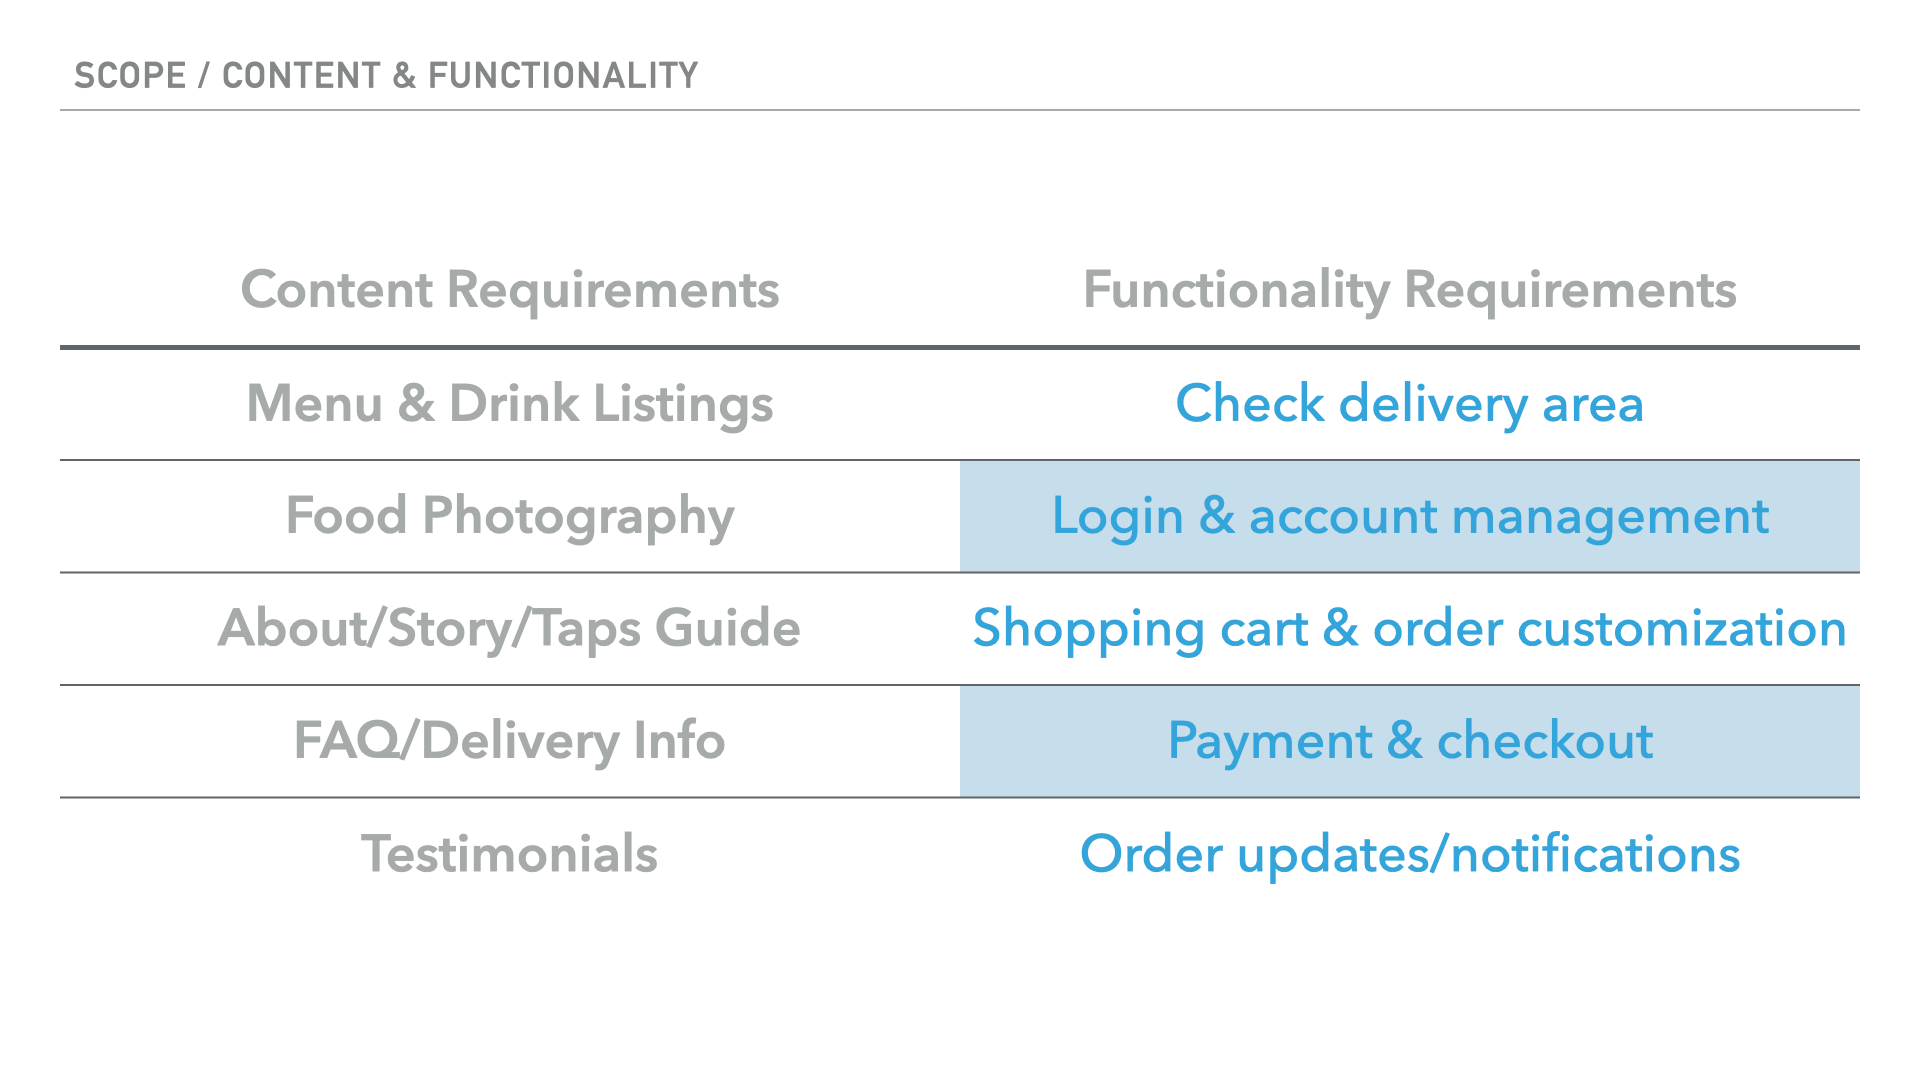The width and height of the screenshot is (1920, 1080).
Task: Select the "Content Requirements" column header
Action: tap(510, 290)
